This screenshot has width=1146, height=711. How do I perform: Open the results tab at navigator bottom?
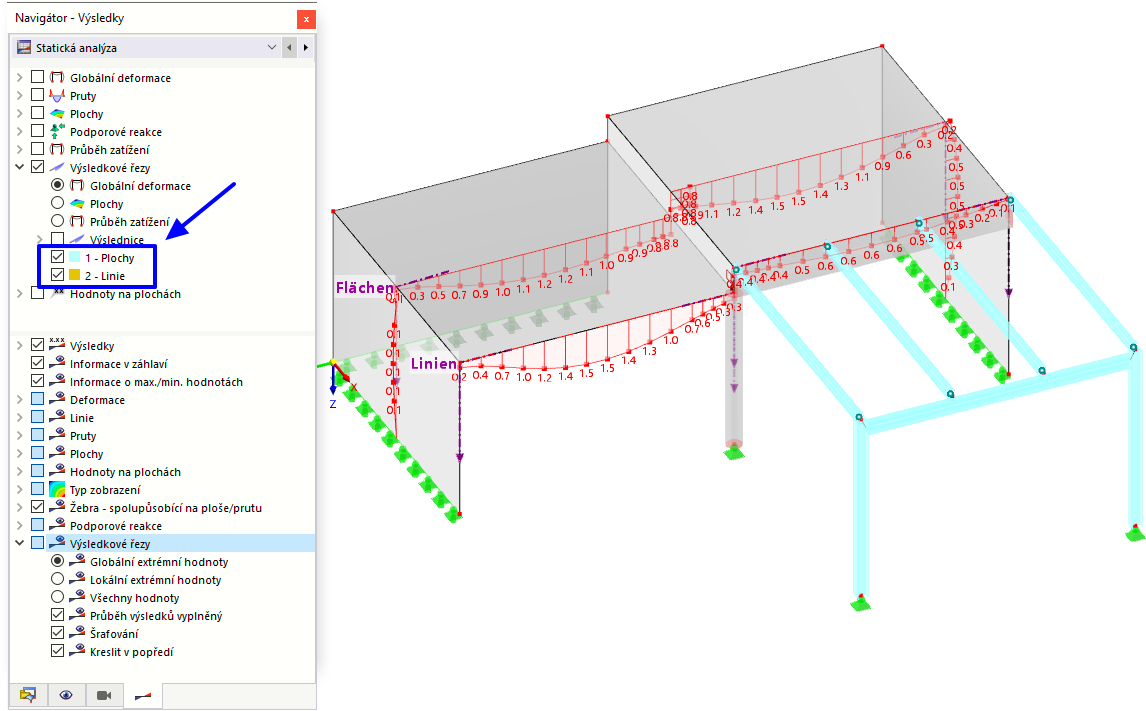coord(143,695)
